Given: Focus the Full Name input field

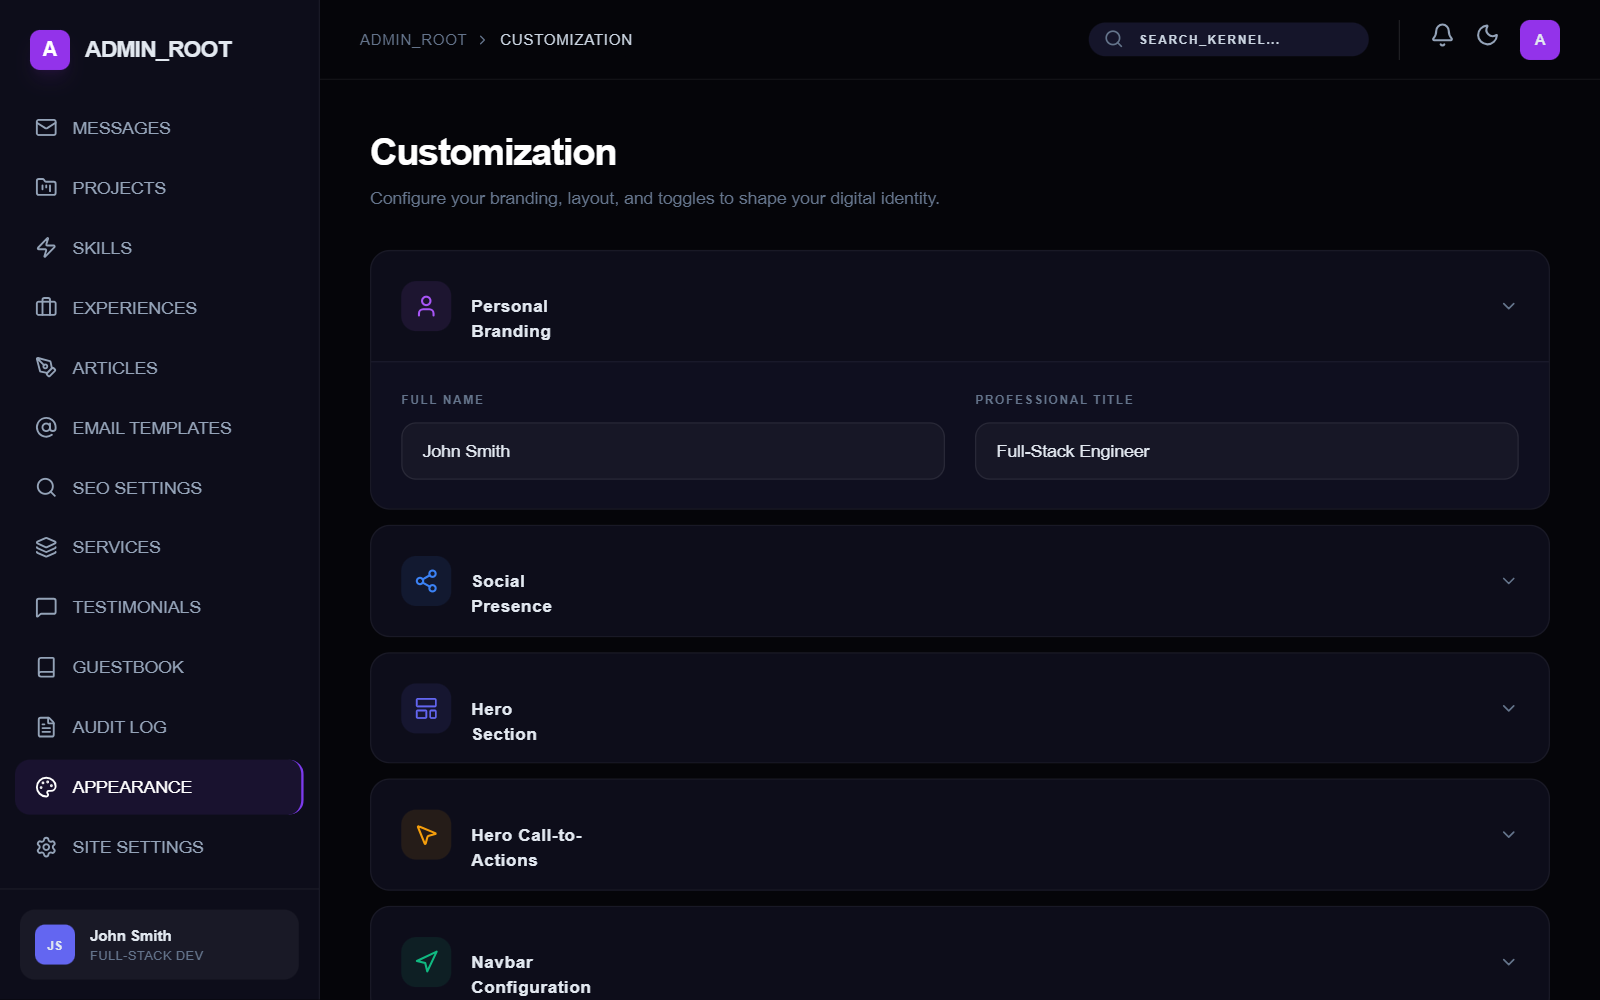Looking at the screenshot, I should tap(673, 451).
